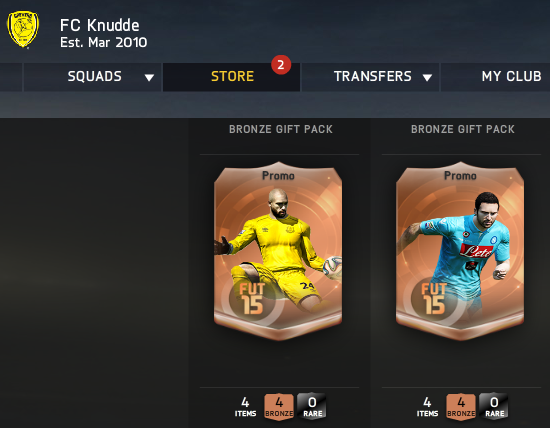Click the 4 Items count under first pack

(x=245, y=406)
